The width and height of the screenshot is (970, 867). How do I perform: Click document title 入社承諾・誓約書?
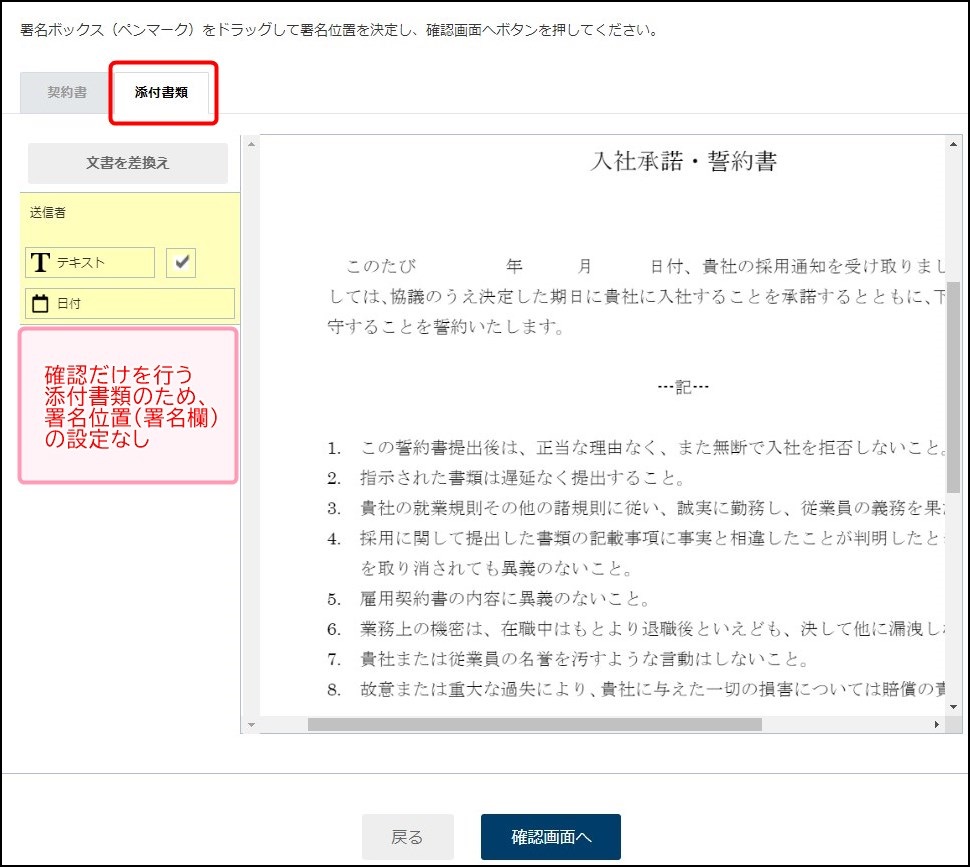[x=684, y=161]
